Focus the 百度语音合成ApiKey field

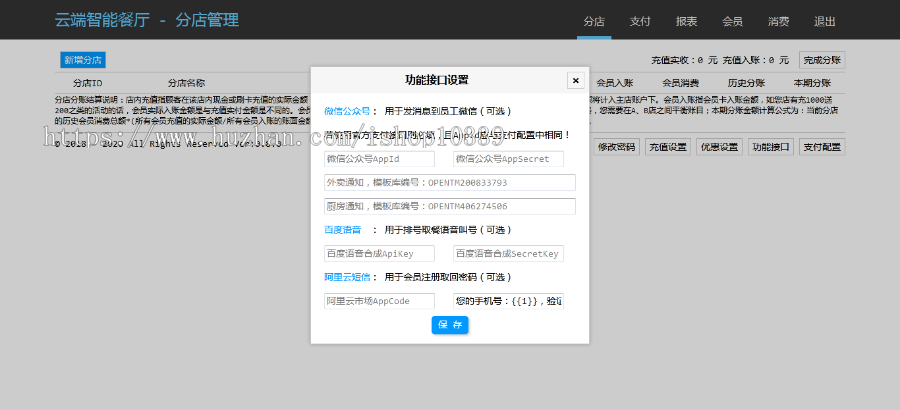pyautogui.click(x=379, y=253)
